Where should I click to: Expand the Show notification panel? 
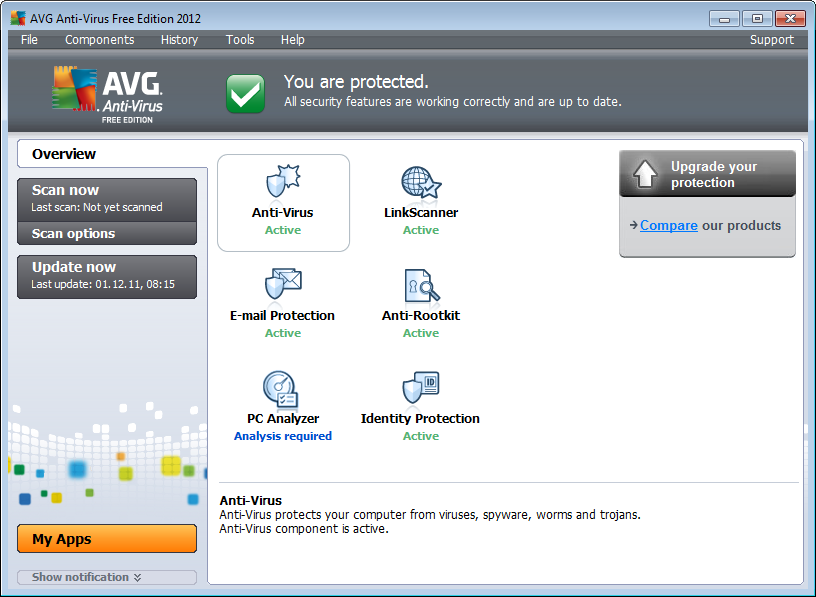[107, 577]
